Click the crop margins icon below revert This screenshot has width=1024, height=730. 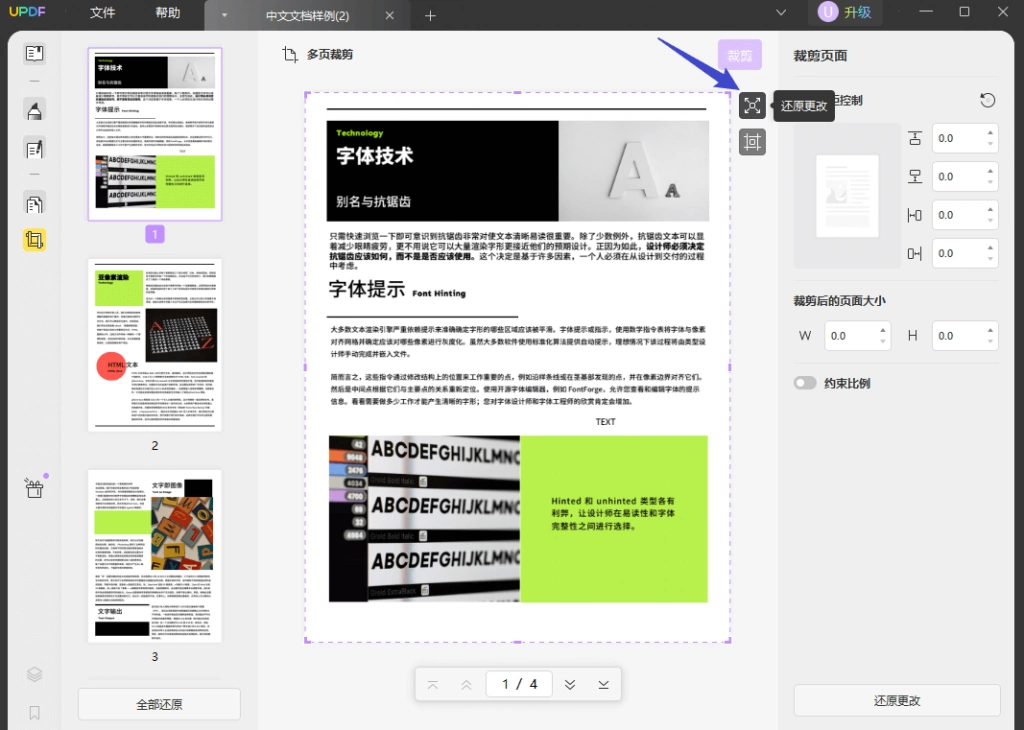click(752, 142)
